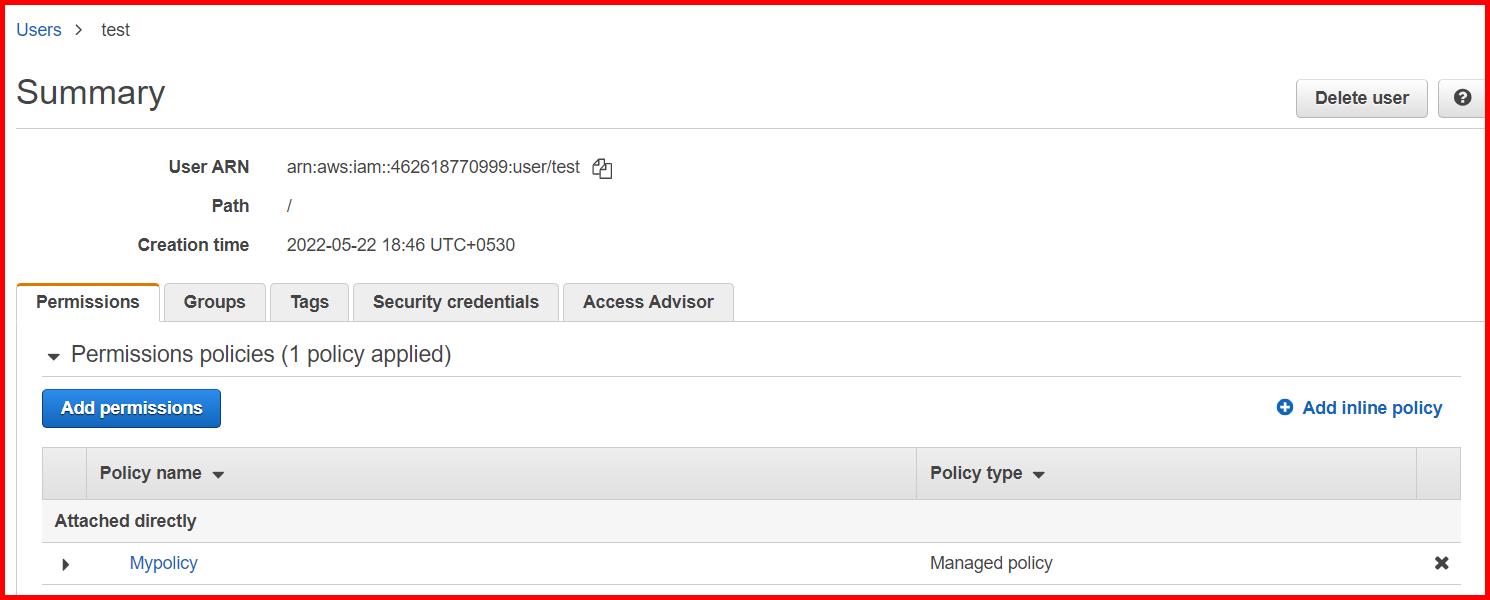Open the Add inline policy link
The height and width of the screenshot is (600, 1490).
[x=1370, y=407]
